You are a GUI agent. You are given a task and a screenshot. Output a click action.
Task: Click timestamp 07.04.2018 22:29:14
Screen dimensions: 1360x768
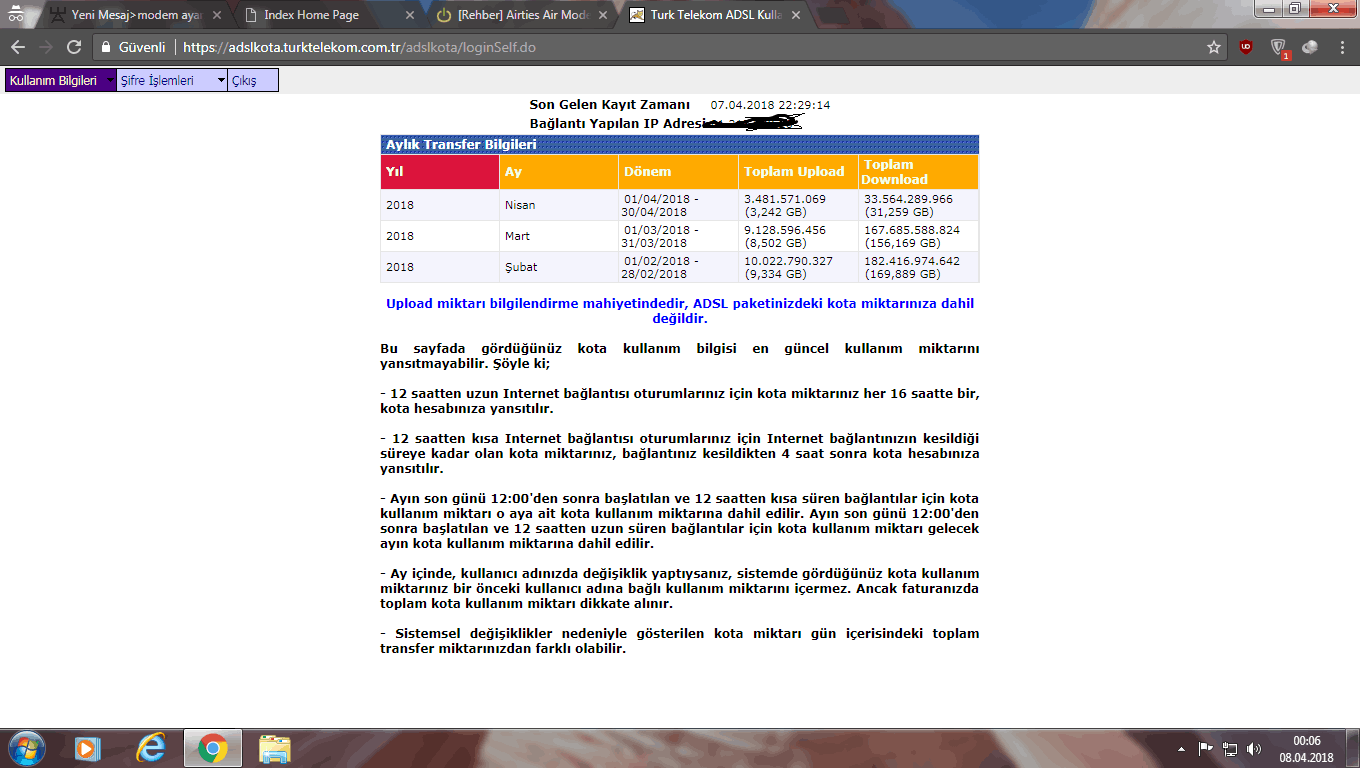click(x=770, y=105)
